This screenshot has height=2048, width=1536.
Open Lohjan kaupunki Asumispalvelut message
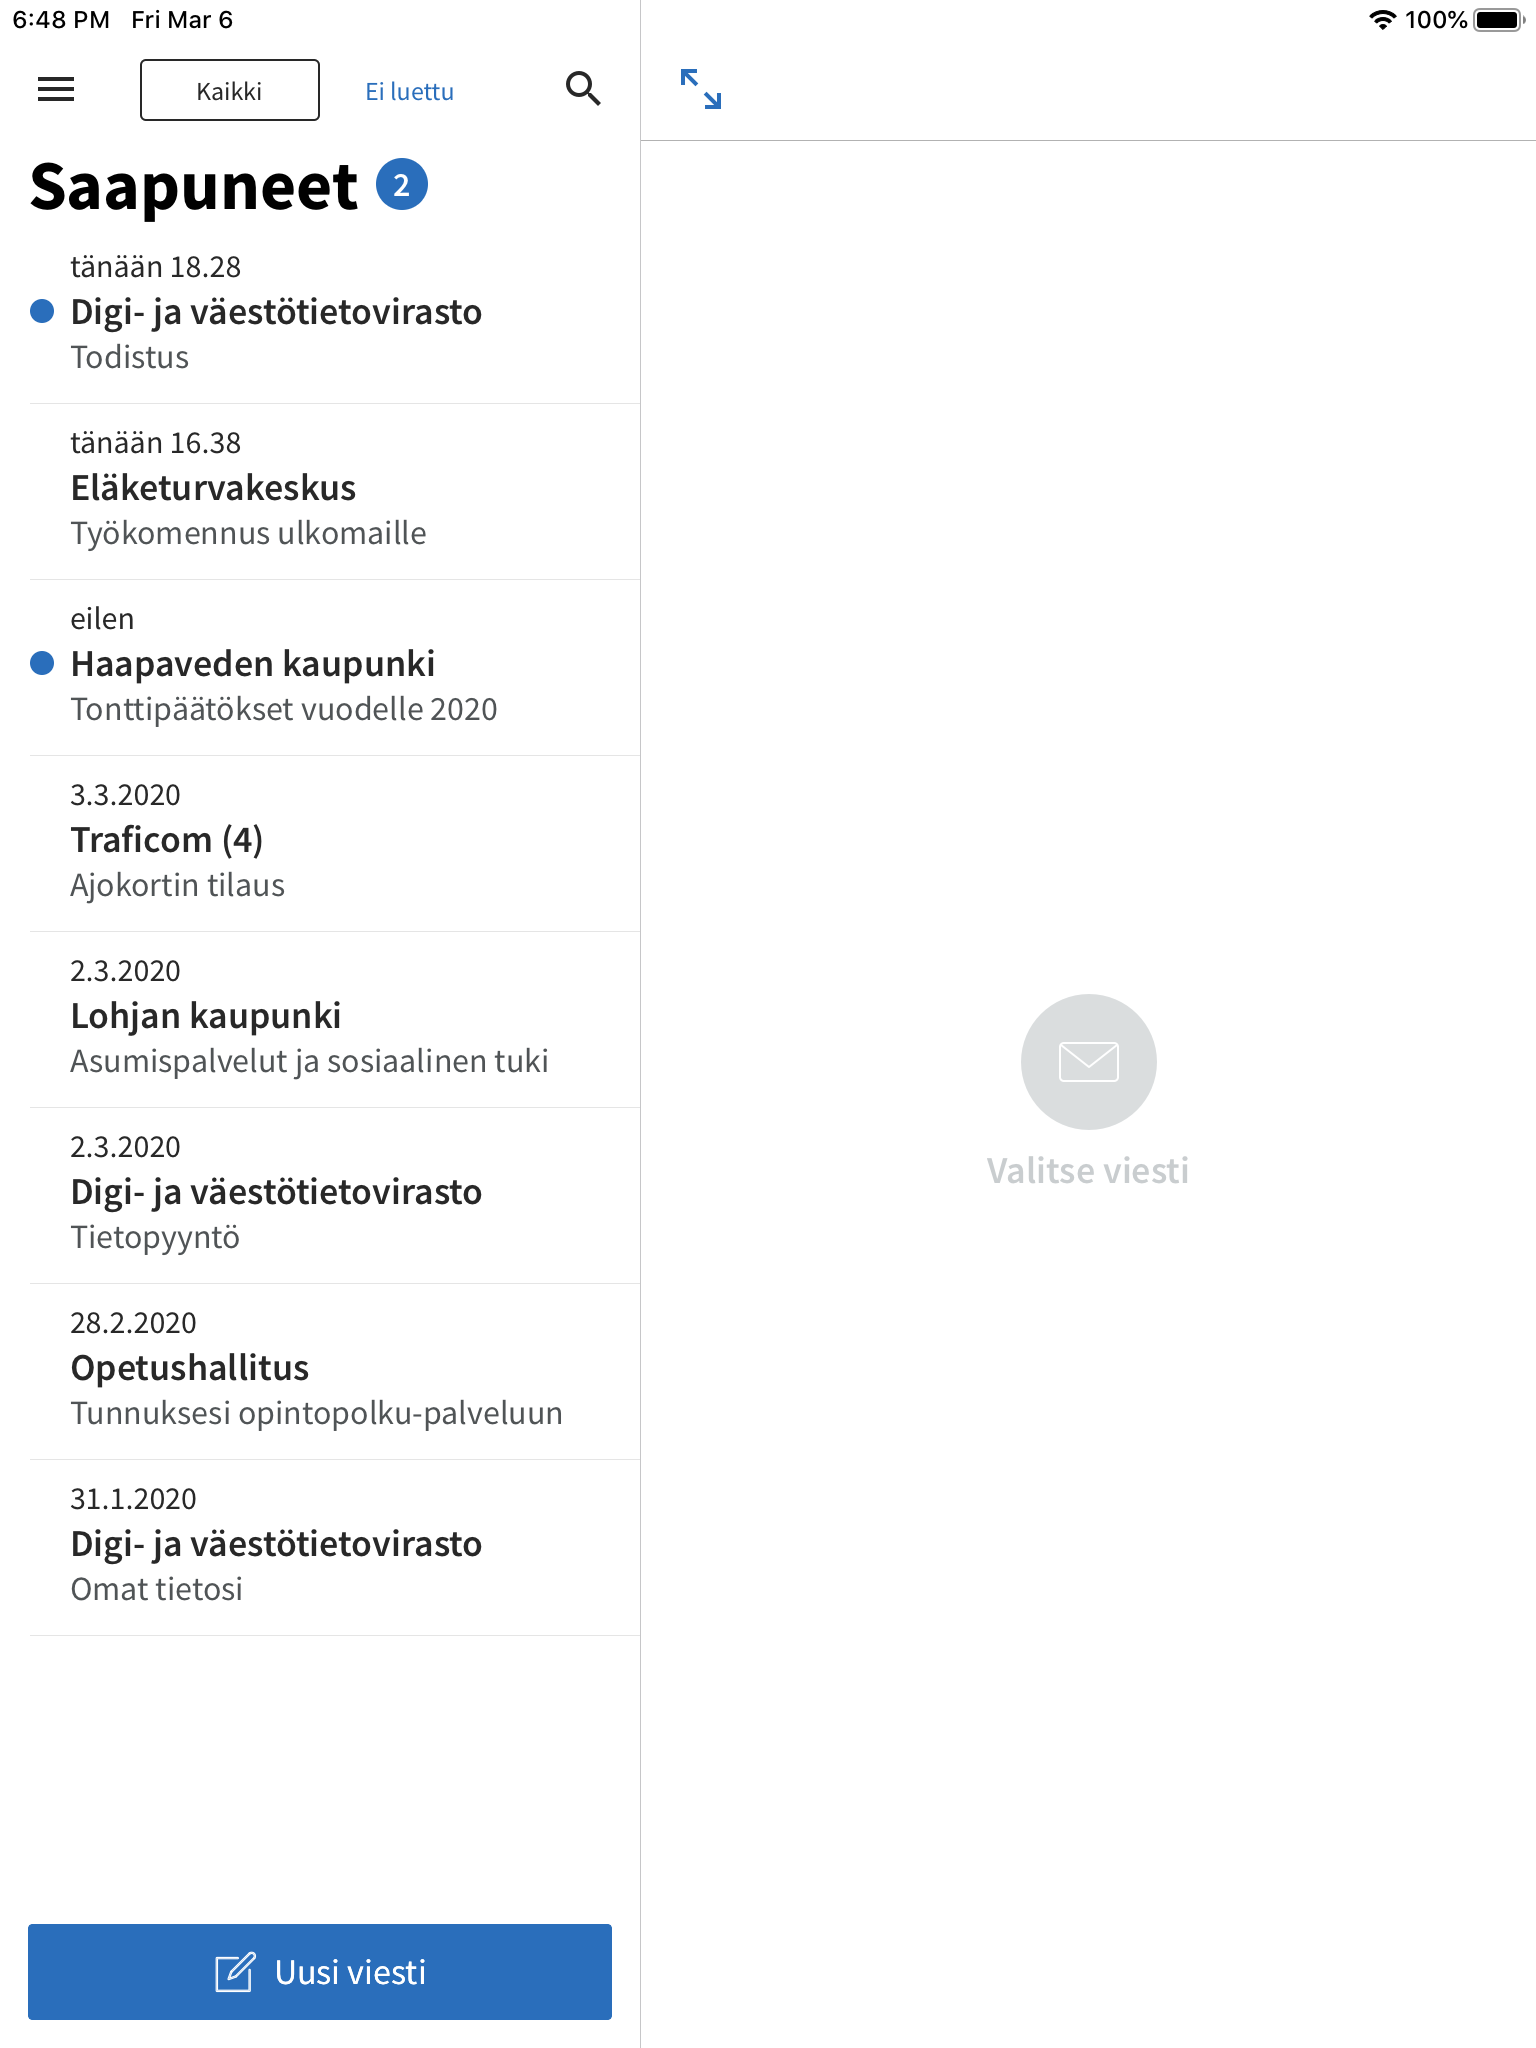pyautogui.click(x=335, y=1020)
